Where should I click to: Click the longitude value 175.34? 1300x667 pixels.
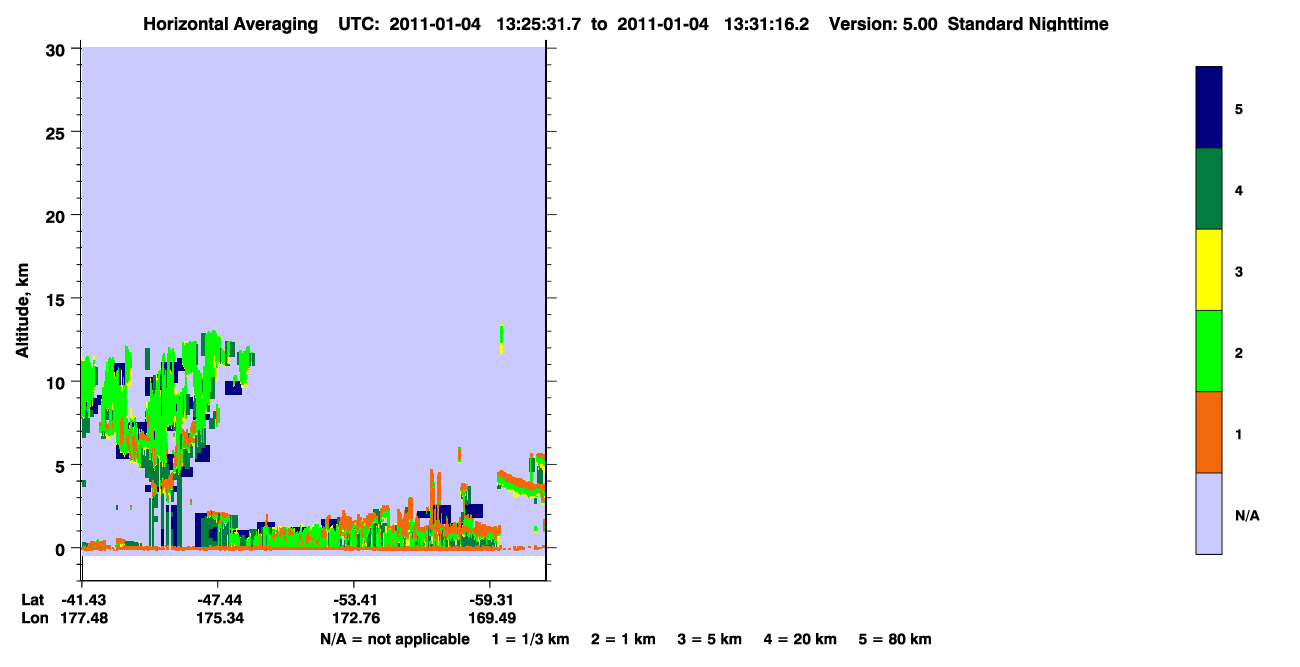220,619
